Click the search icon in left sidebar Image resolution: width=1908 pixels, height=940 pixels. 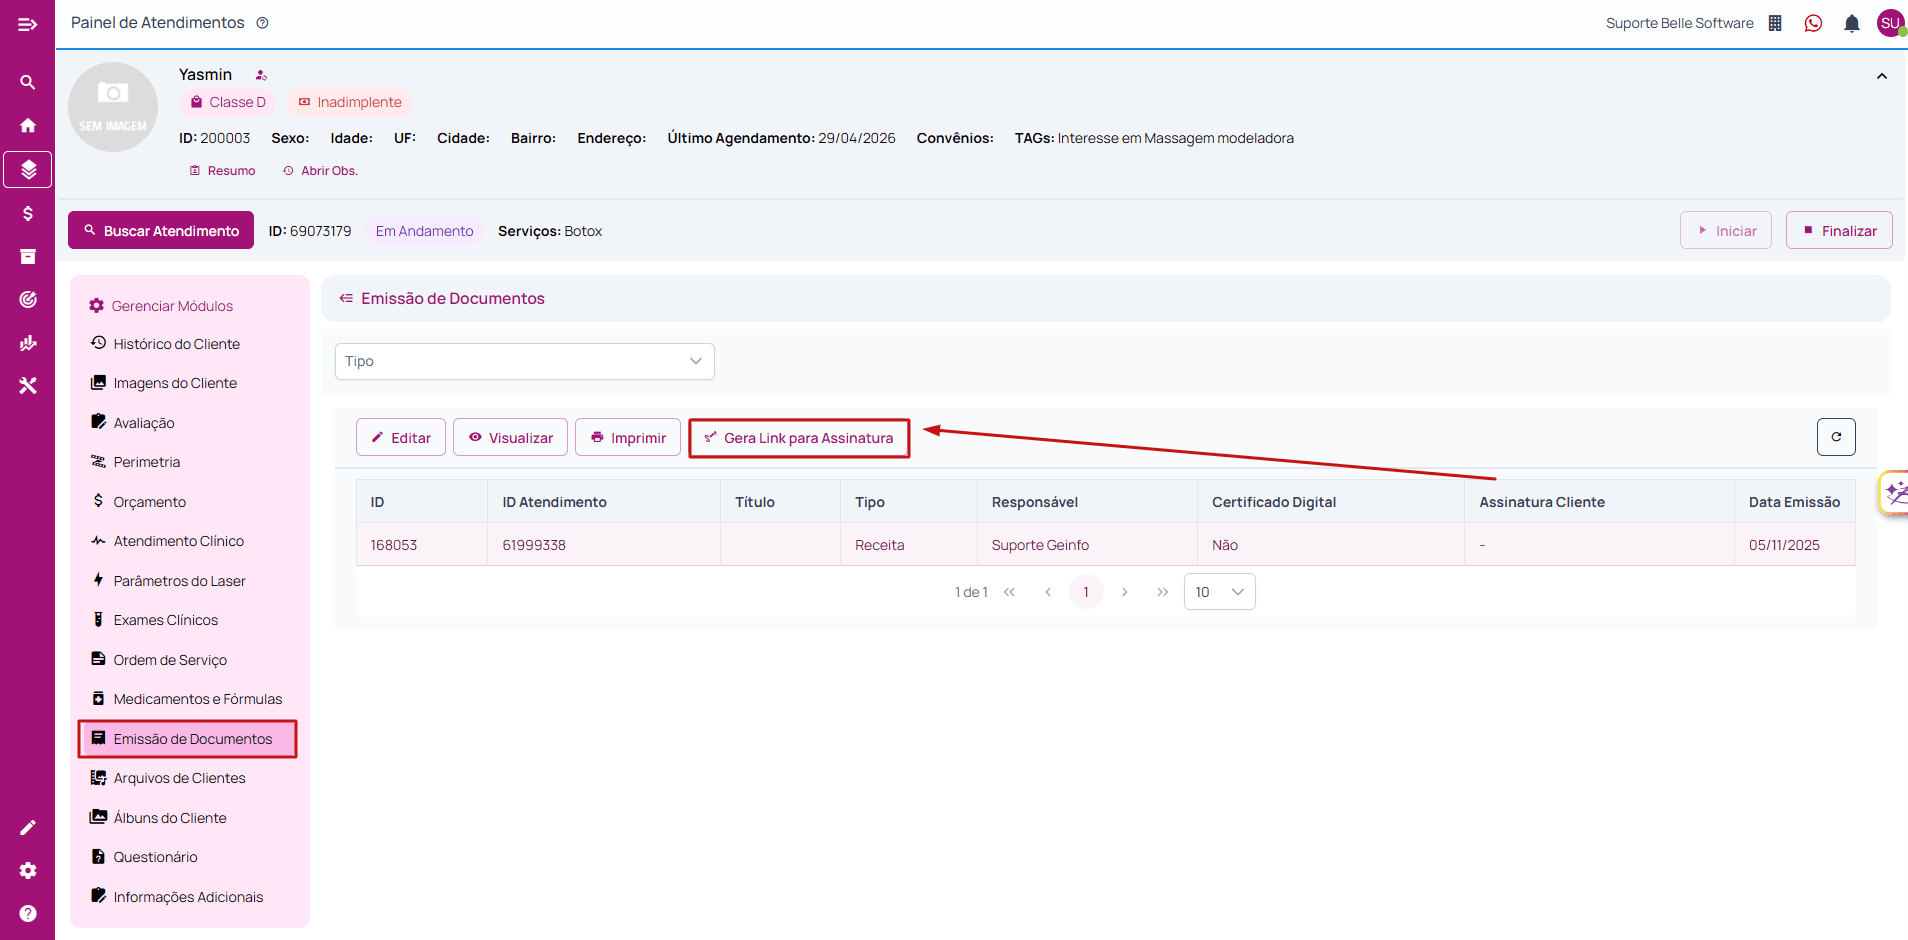tap(28, 82)
